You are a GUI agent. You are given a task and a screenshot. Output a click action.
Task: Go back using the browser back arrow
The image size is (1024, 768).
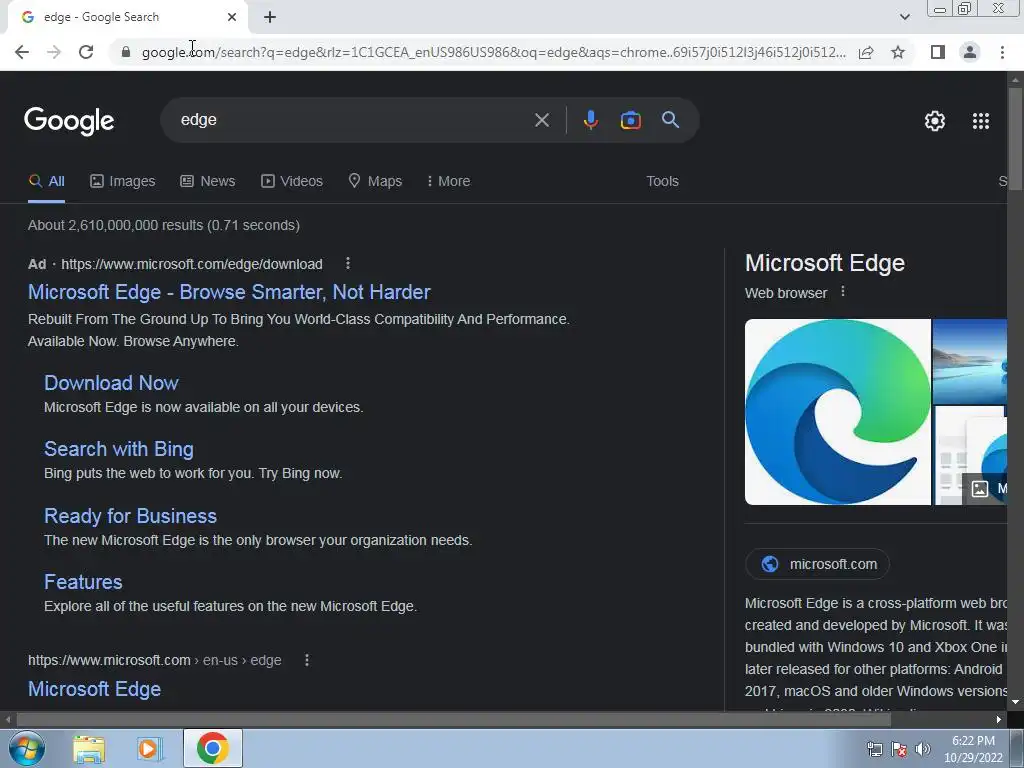(x=22, y=52)
